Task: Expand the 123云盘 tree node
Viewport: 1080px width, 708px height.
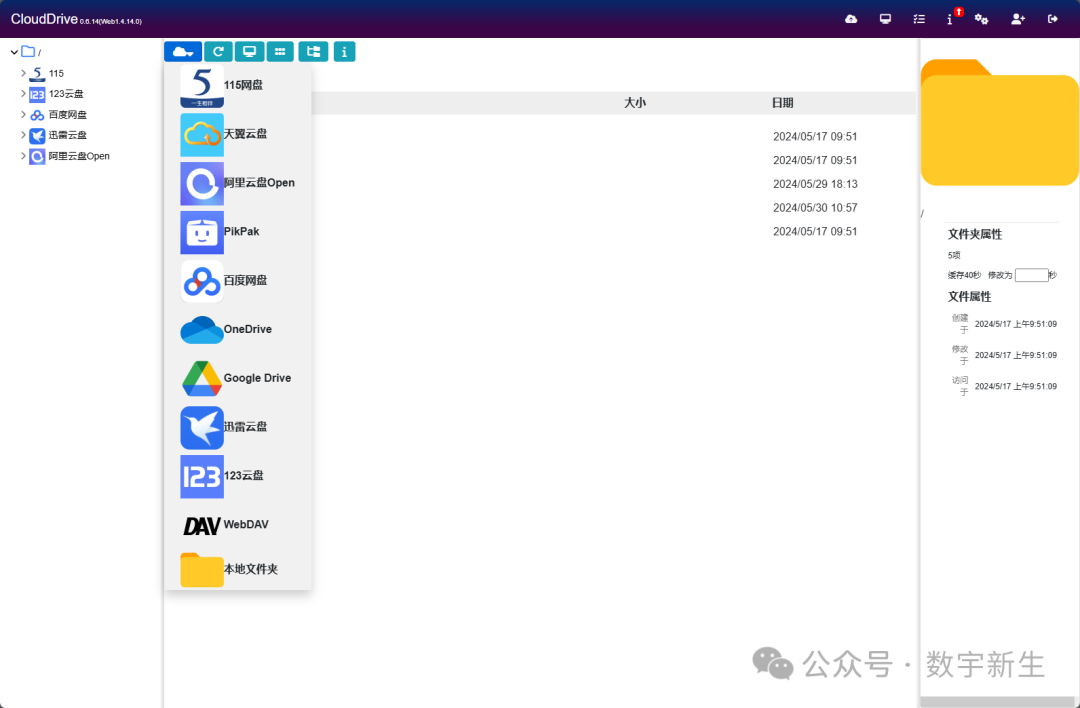Action: (23, 94)
